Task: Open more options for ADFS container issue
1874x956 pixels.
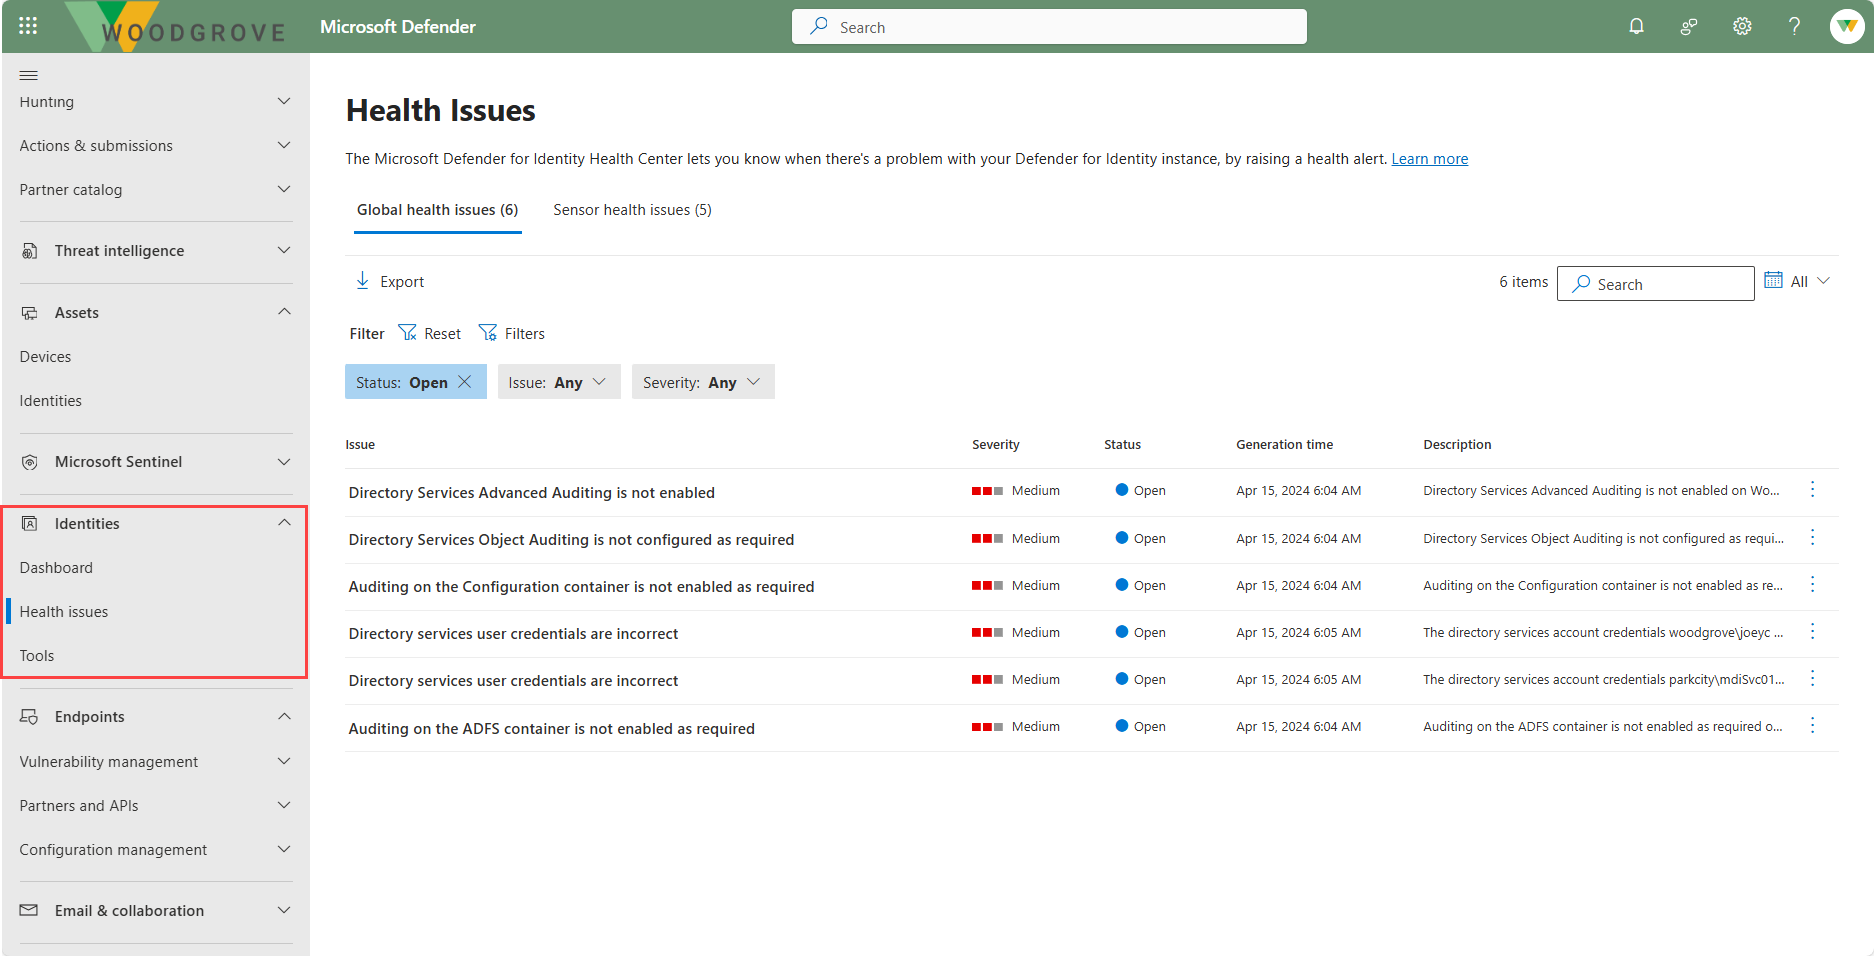Action: point(1812,726)
